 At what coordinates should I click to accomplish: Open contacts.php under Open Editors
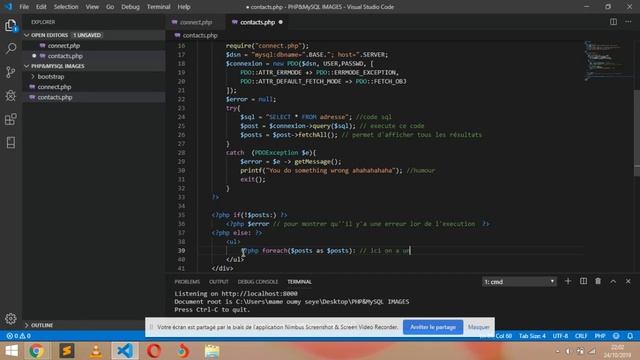(x=65, y=56)
